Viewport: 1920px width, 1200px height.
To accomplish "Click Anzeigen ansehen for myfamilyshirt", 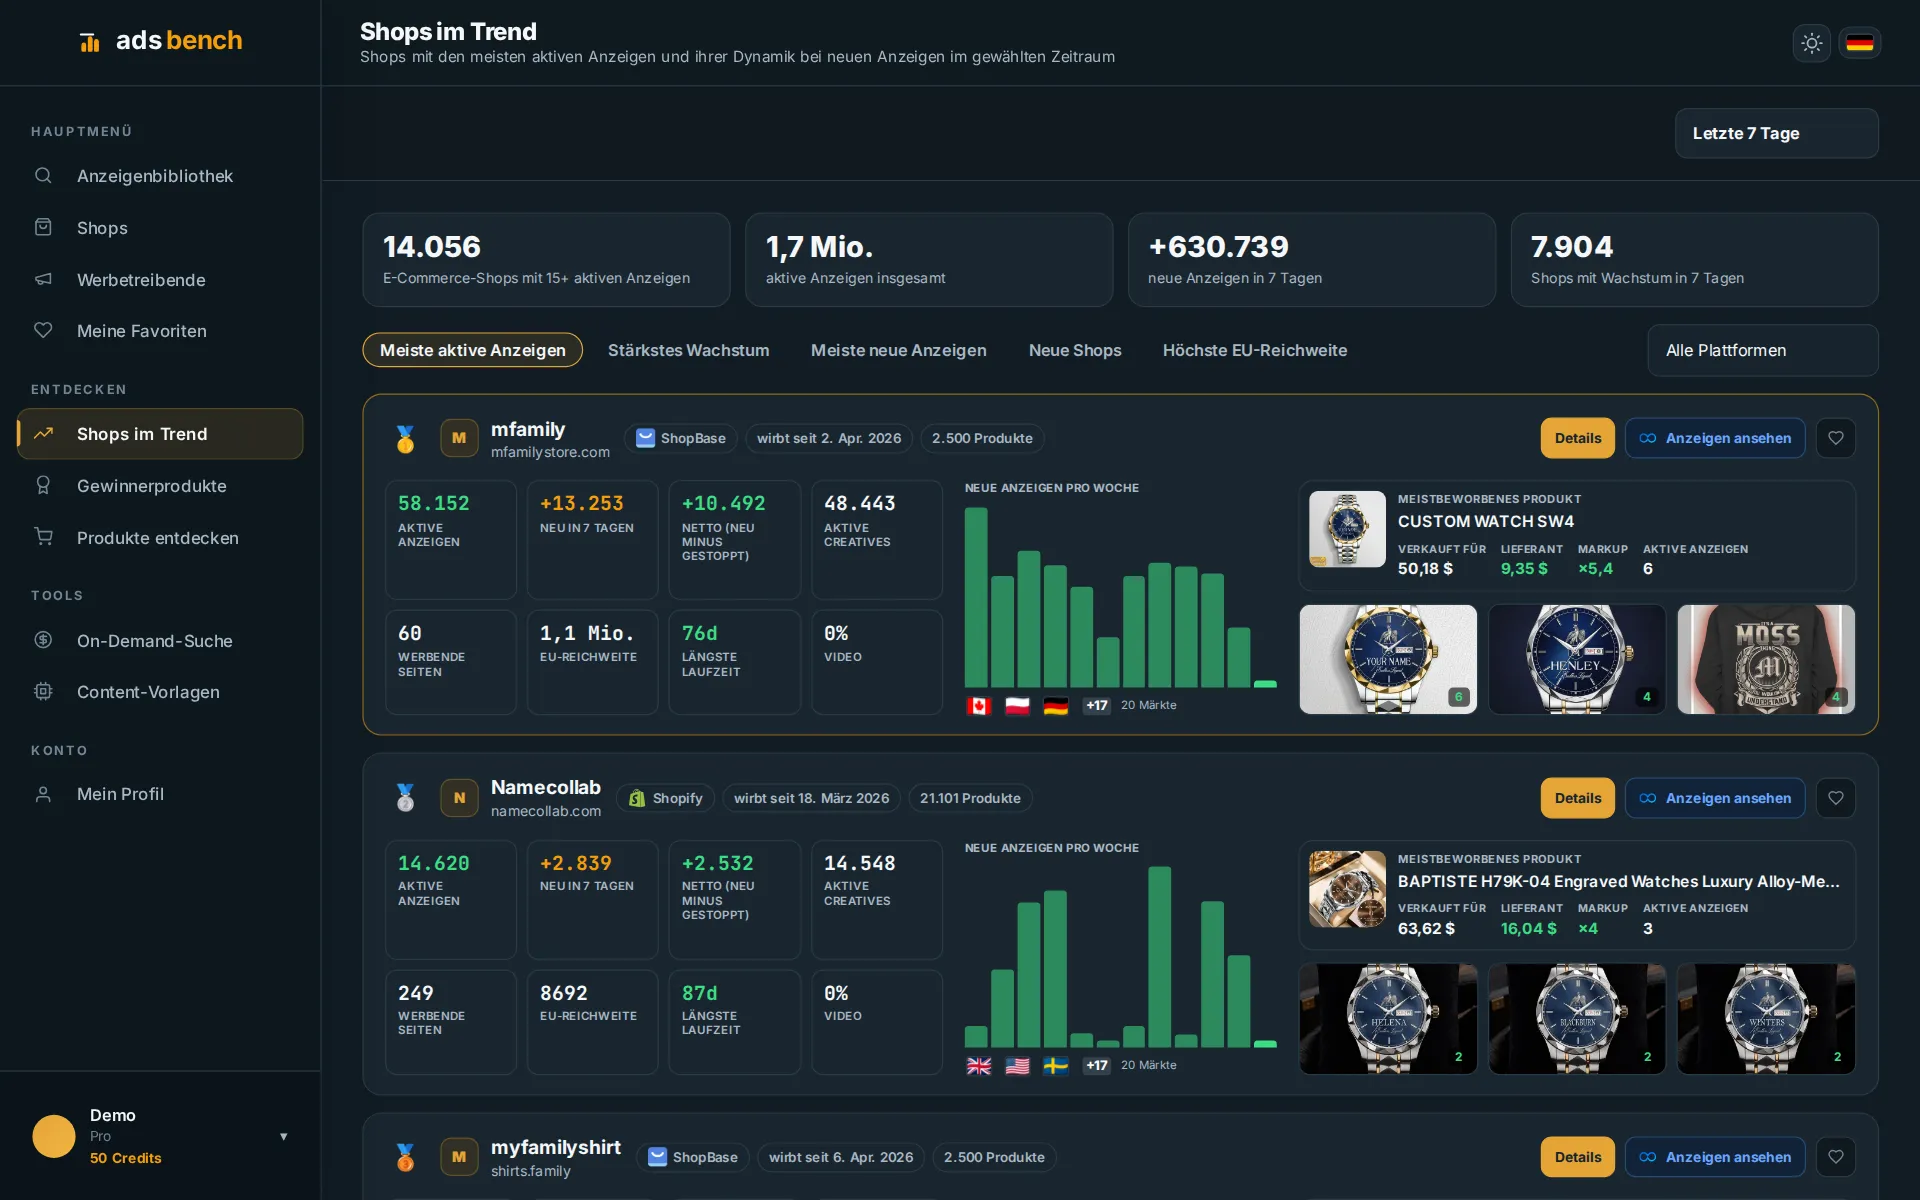I will (1715, 1157).
